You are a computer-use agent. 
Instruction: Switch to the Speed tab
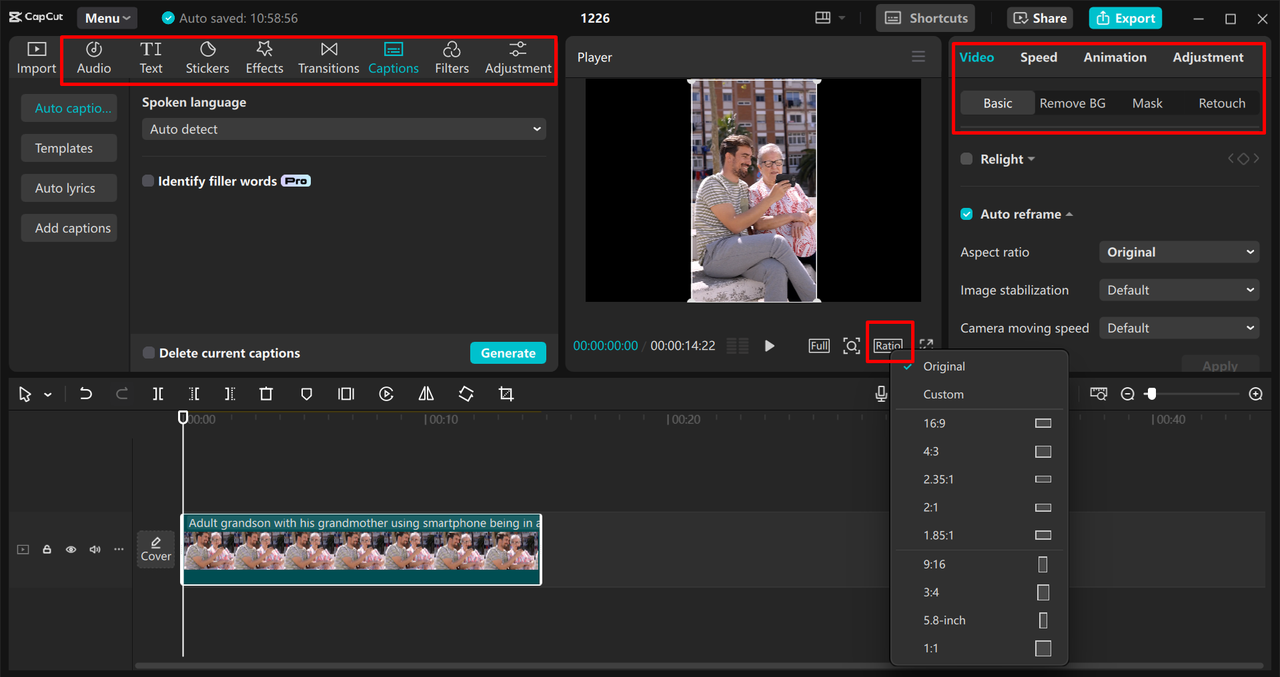(x=1038, y=57)
